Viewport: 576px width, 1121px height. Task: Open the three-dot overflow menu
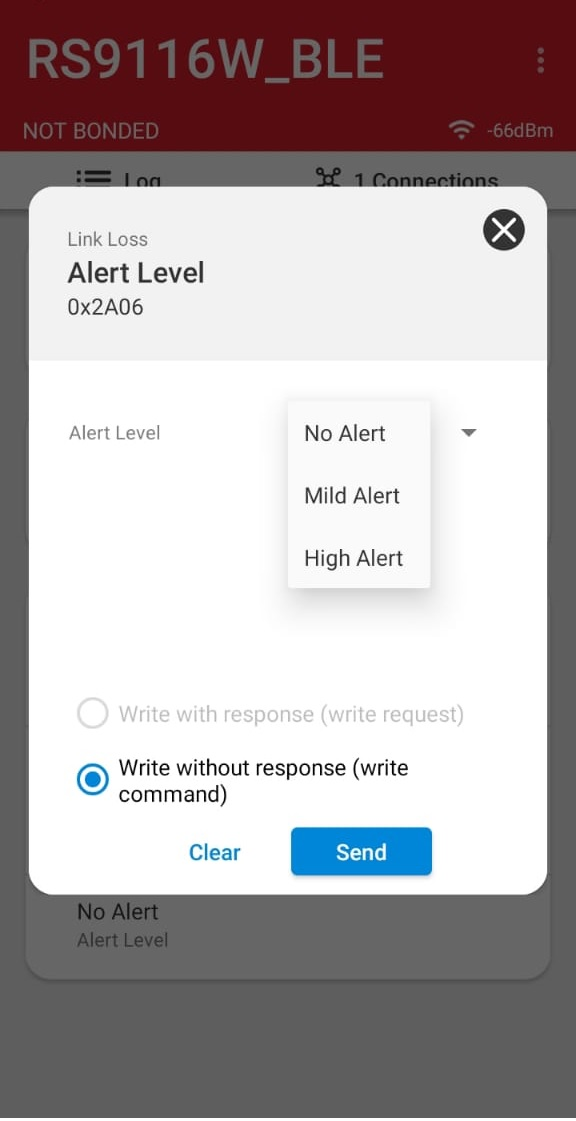541,61
